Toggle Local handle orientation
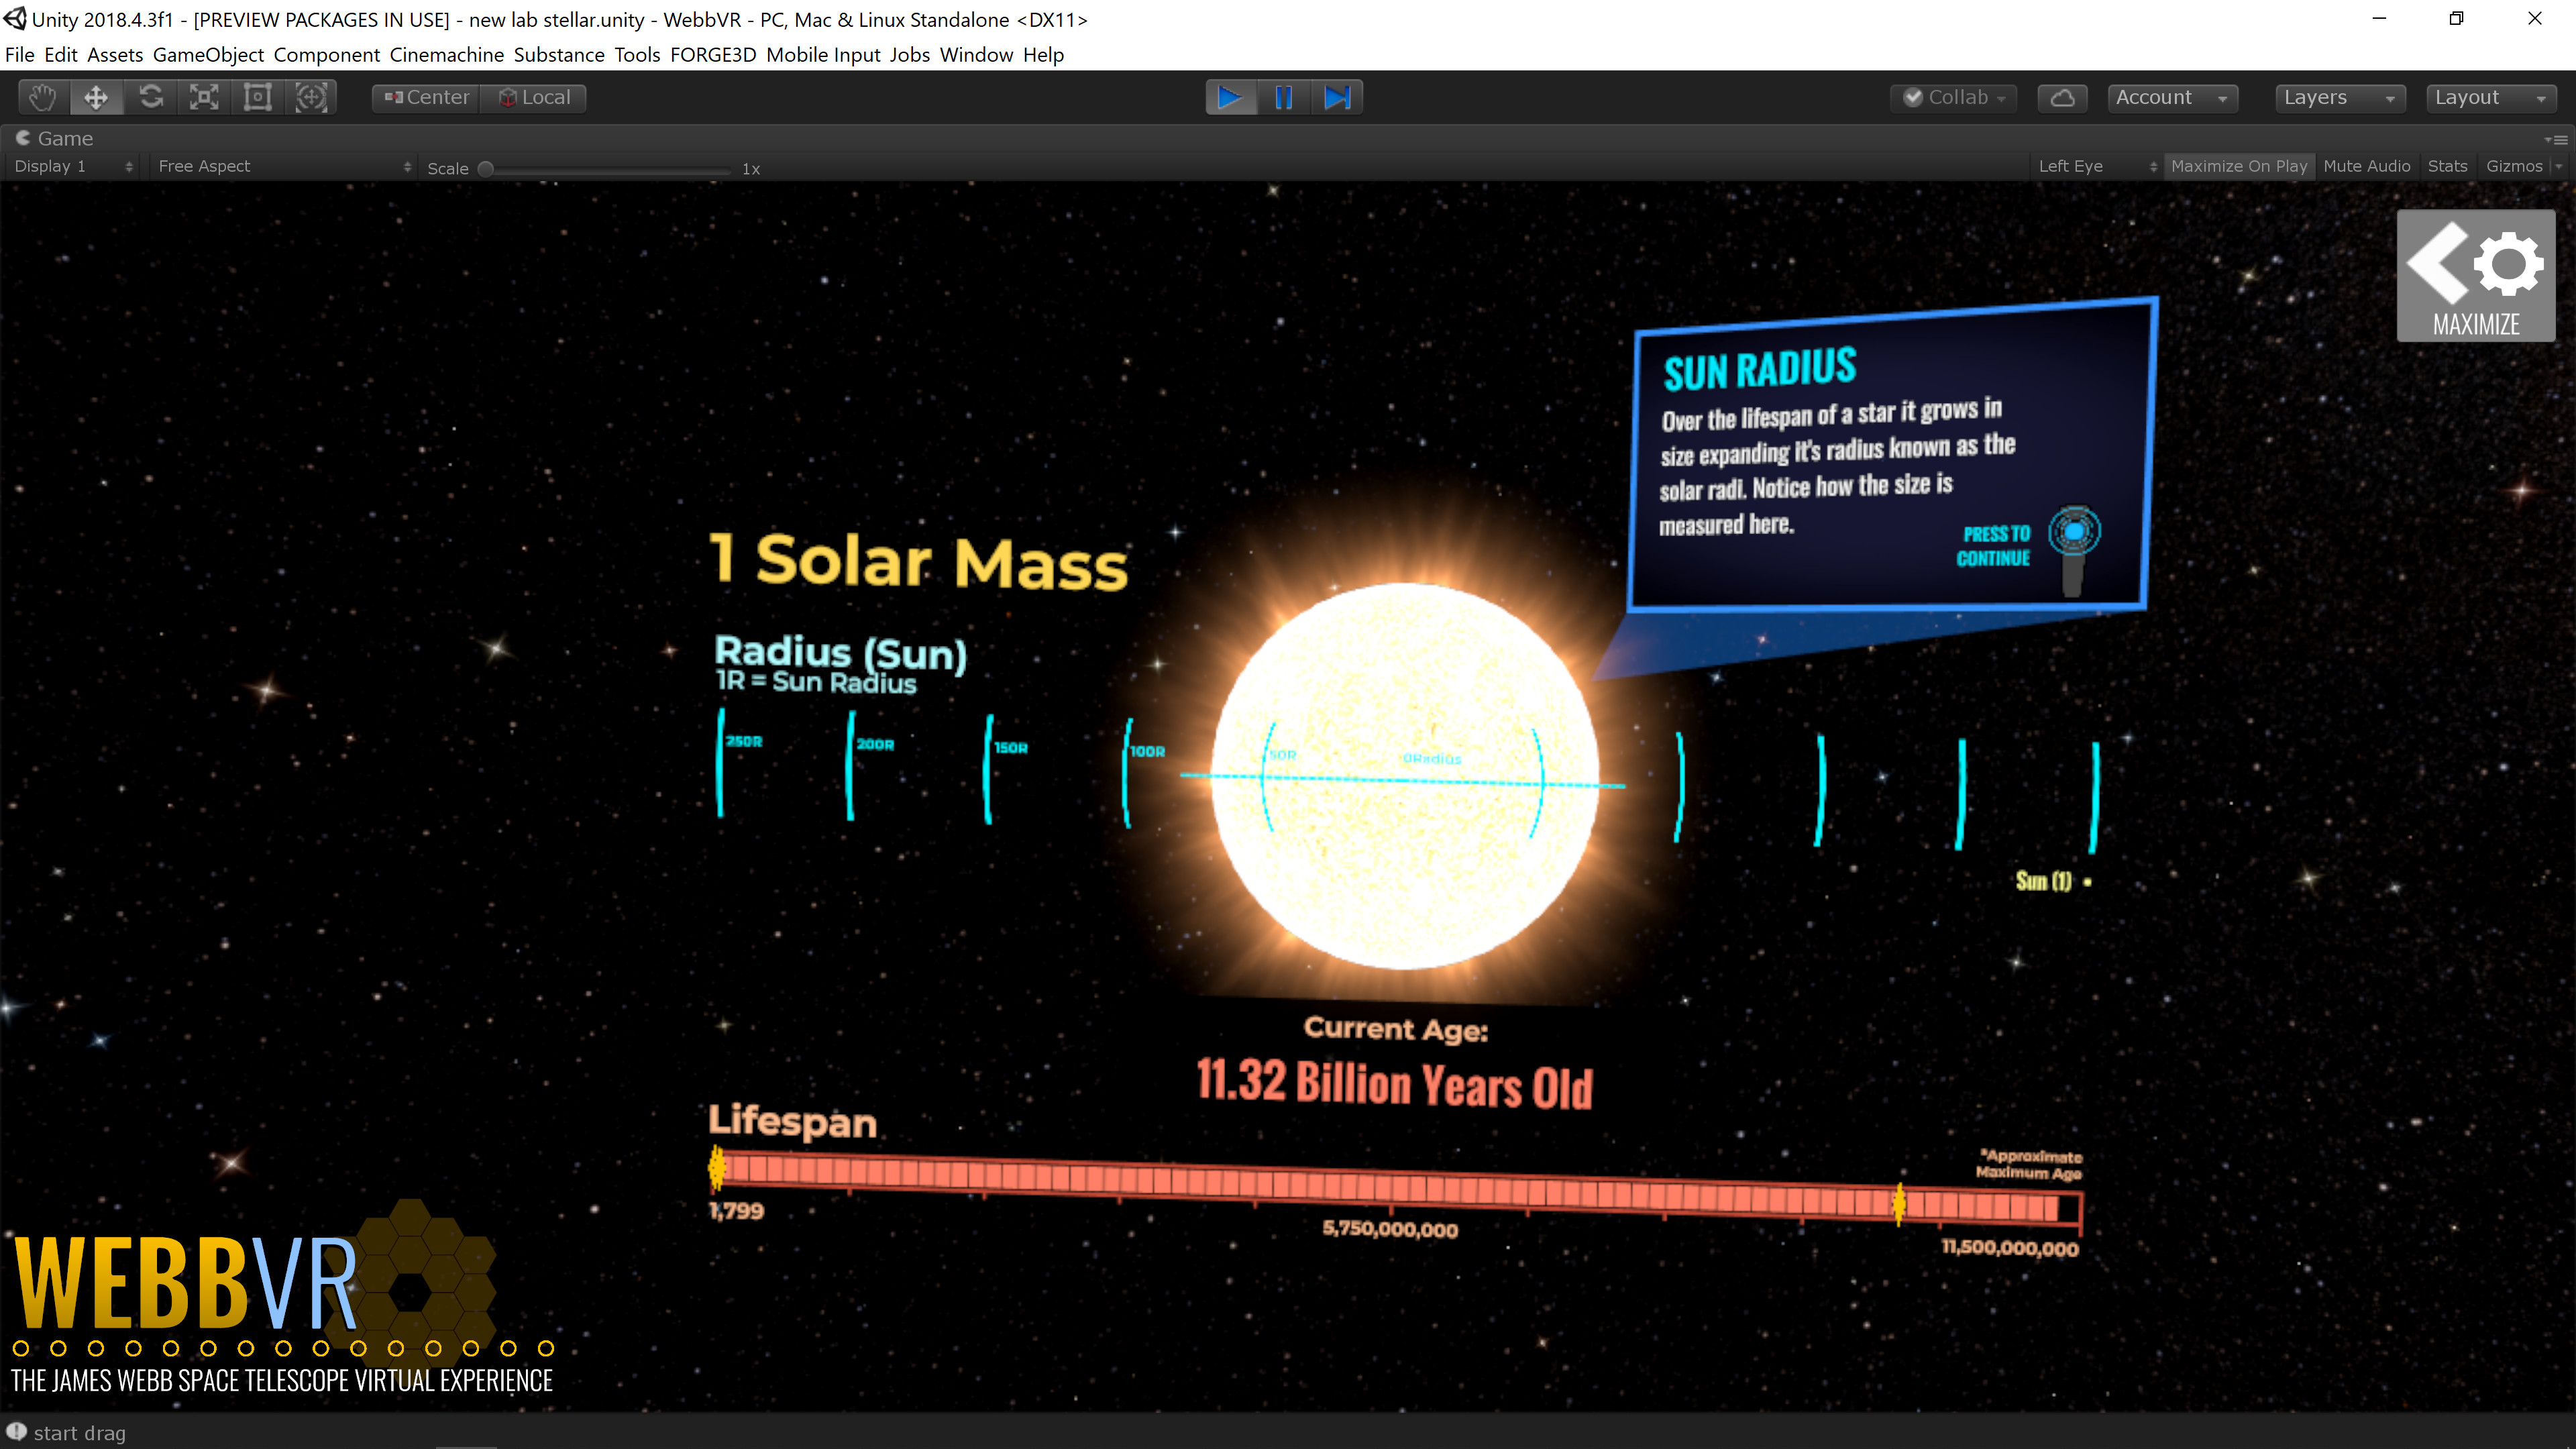The width and height of the screenshot is (2576, 1449). [x=533, y=97]
